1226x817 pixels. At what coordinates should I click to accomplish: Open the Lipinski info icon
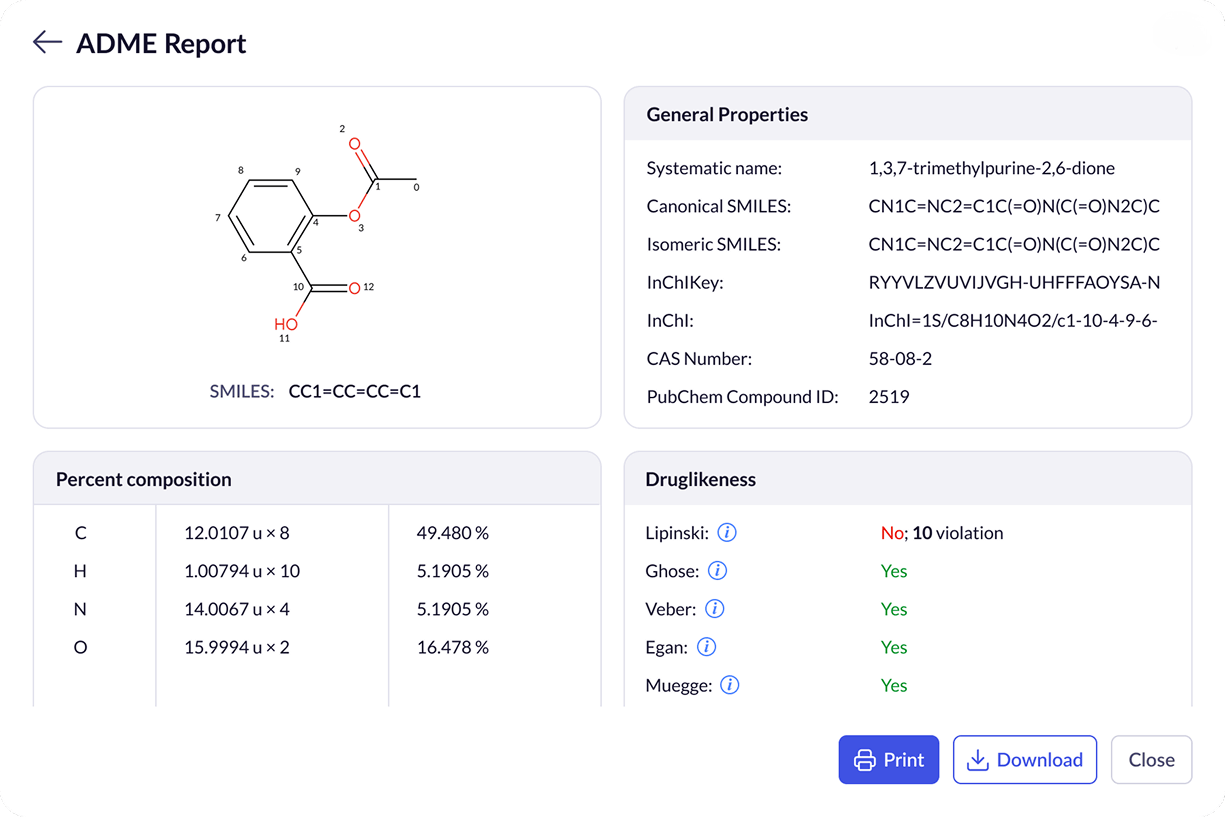pyautogui.click(x=727, y=533)
